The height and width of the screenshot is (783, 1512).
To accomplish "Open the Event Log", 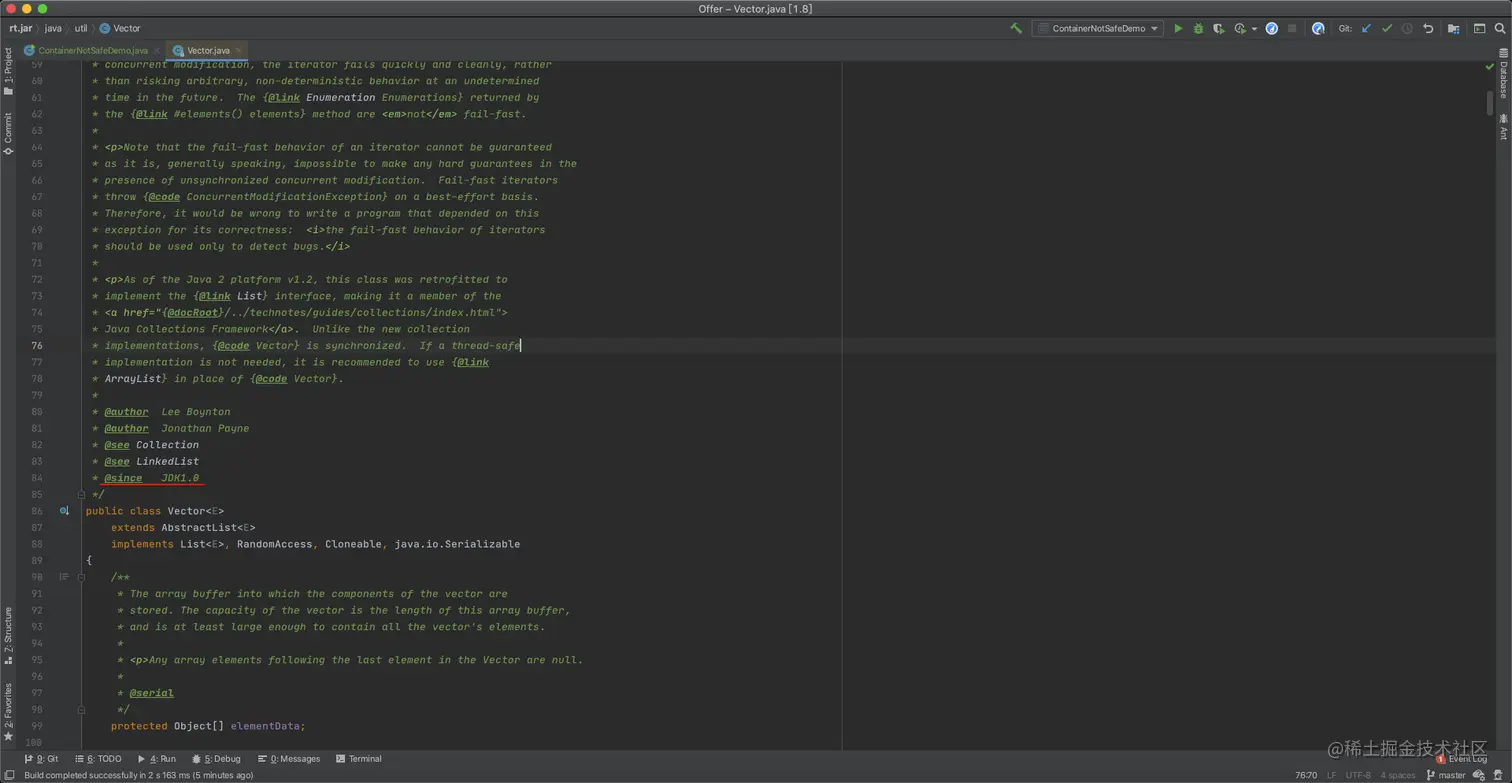I will point(1462,759).
